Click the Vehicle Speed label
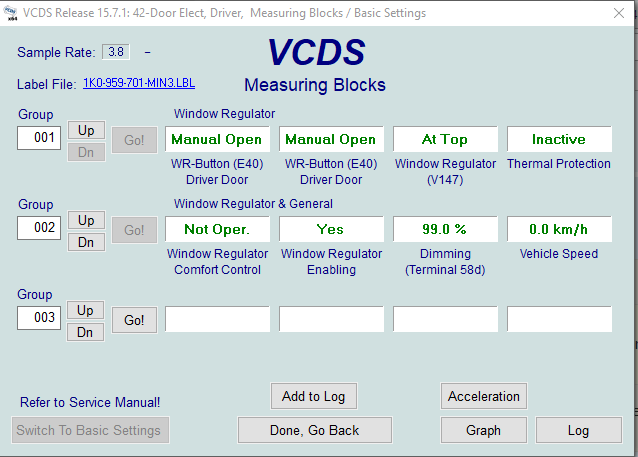638x457 pixels. pos(559,254)
